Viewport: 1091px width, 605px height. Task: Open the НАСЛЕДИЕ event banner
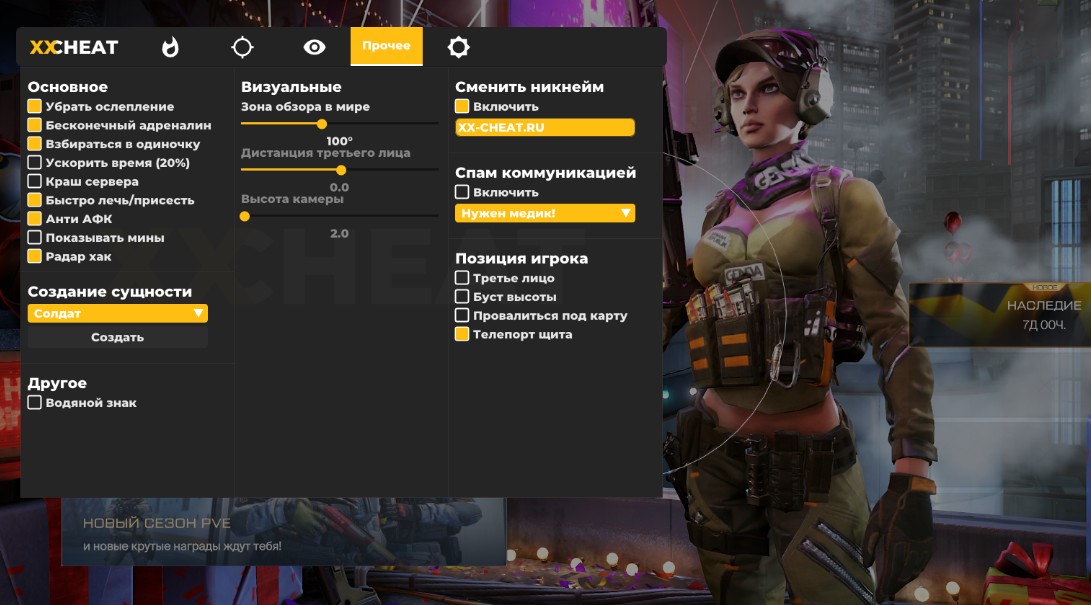pos(1000,314)
